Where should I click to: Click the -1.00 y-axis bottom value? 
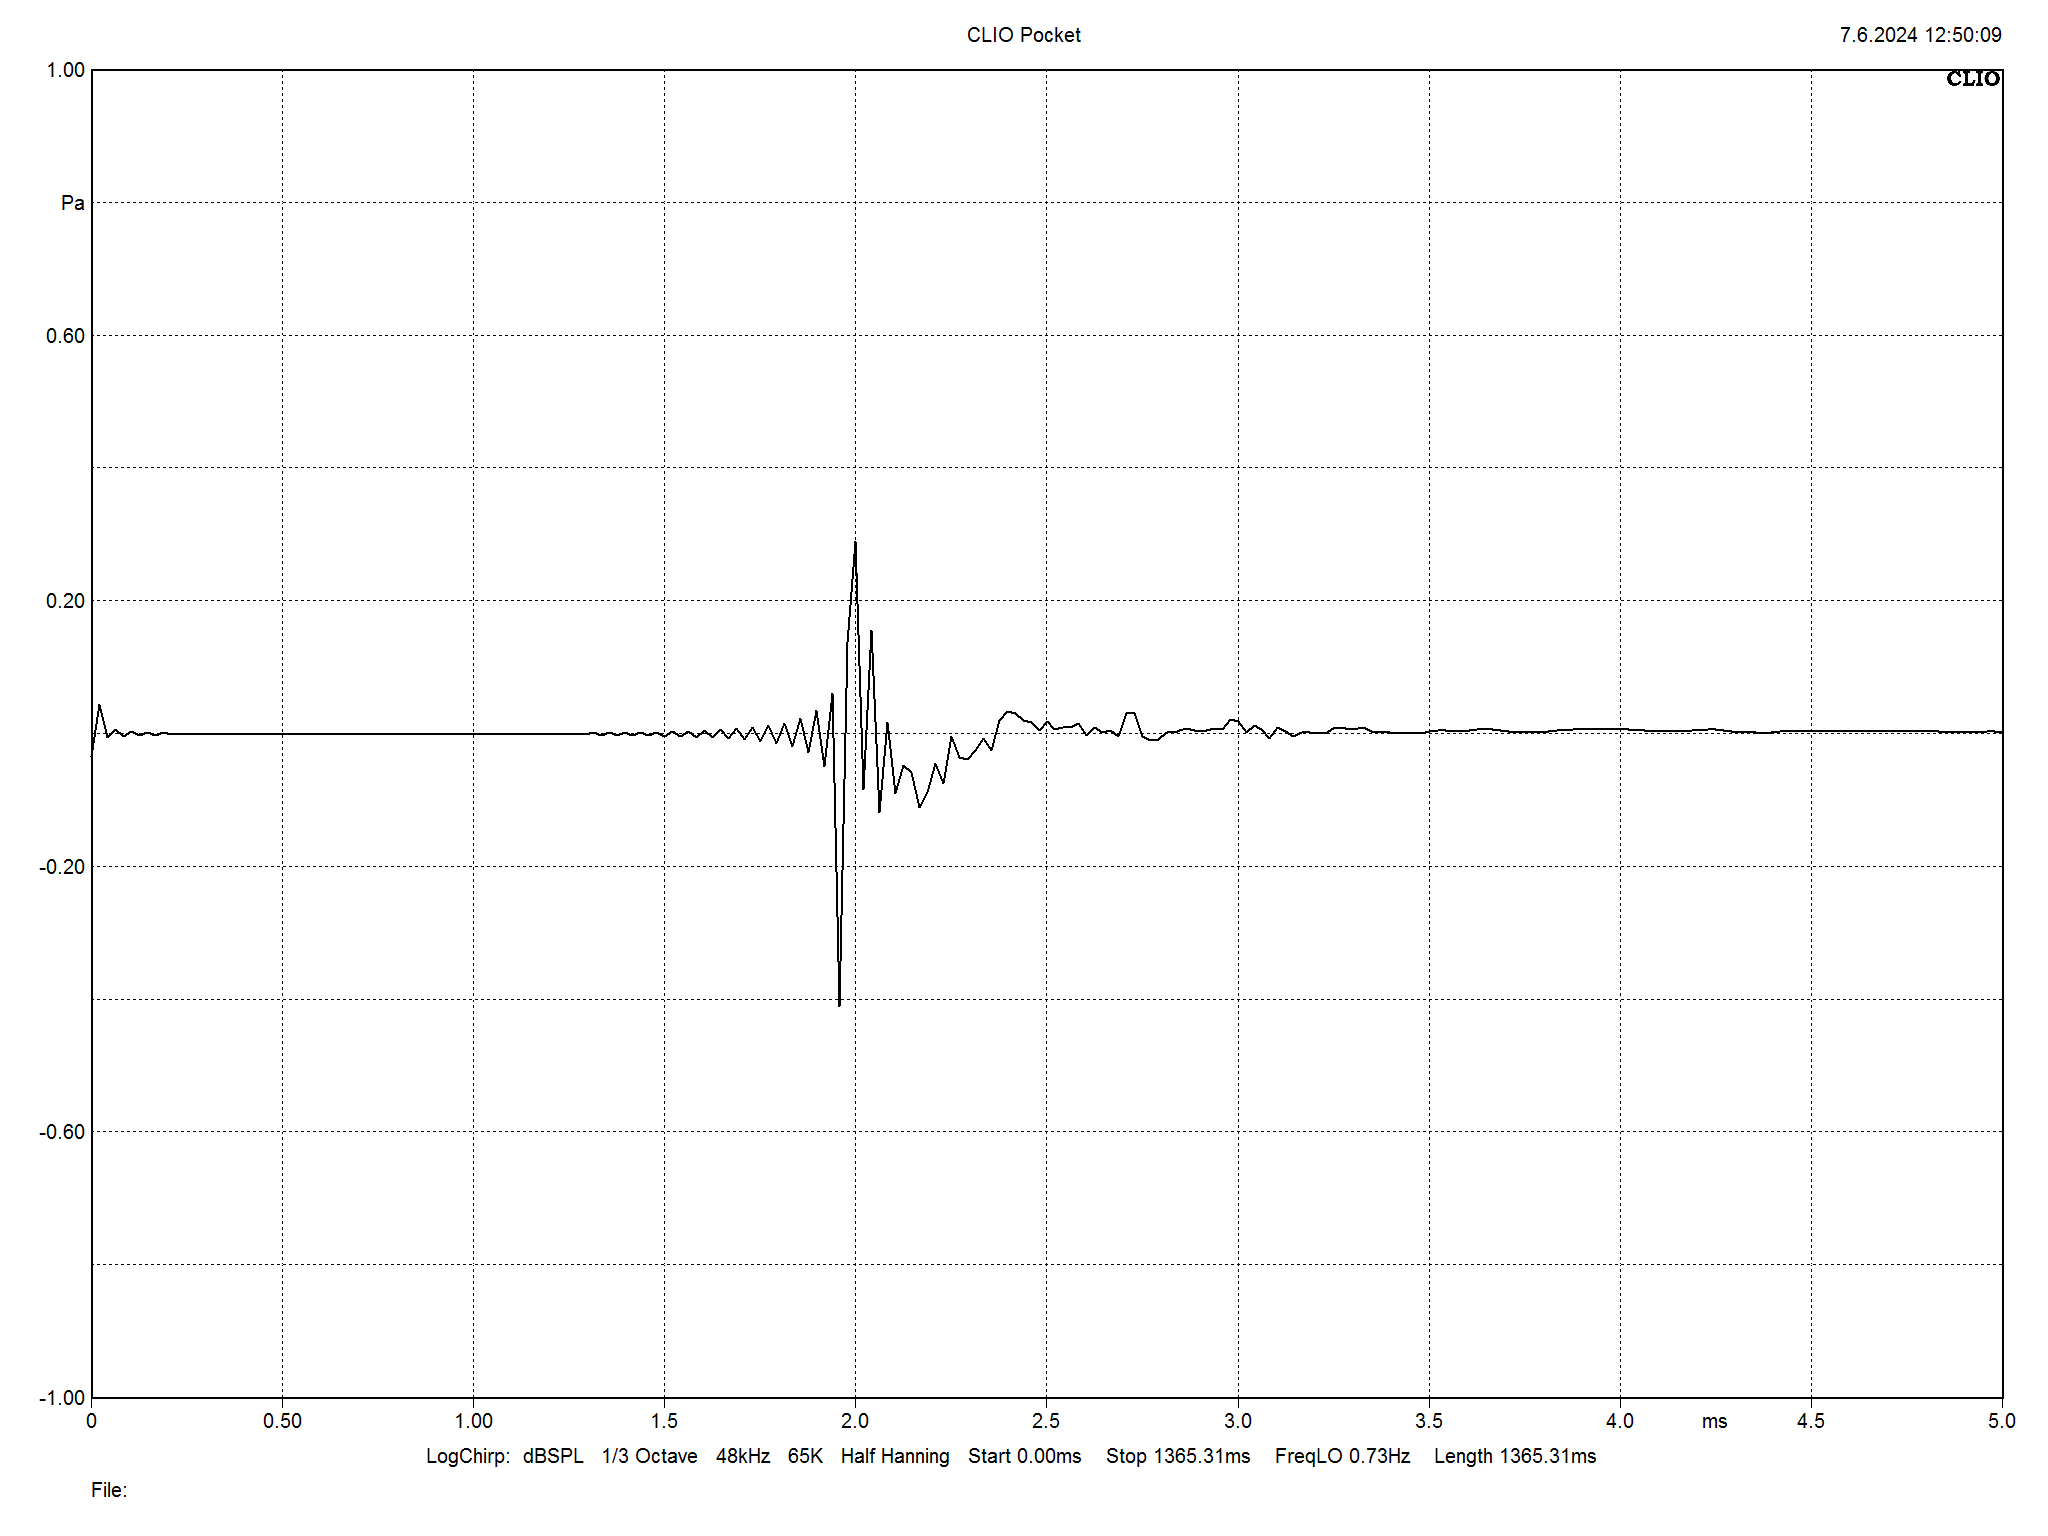62,1398
